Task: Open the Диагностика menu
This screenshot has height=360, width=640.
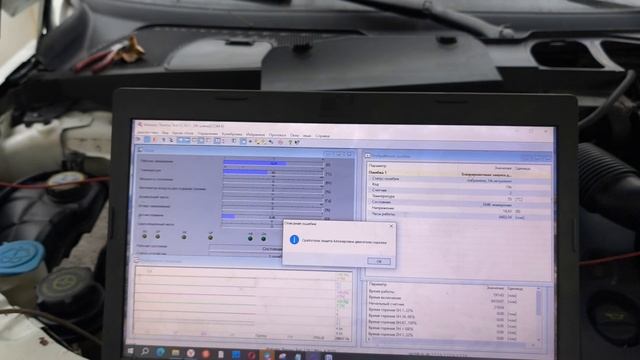Action: point(148,133)
